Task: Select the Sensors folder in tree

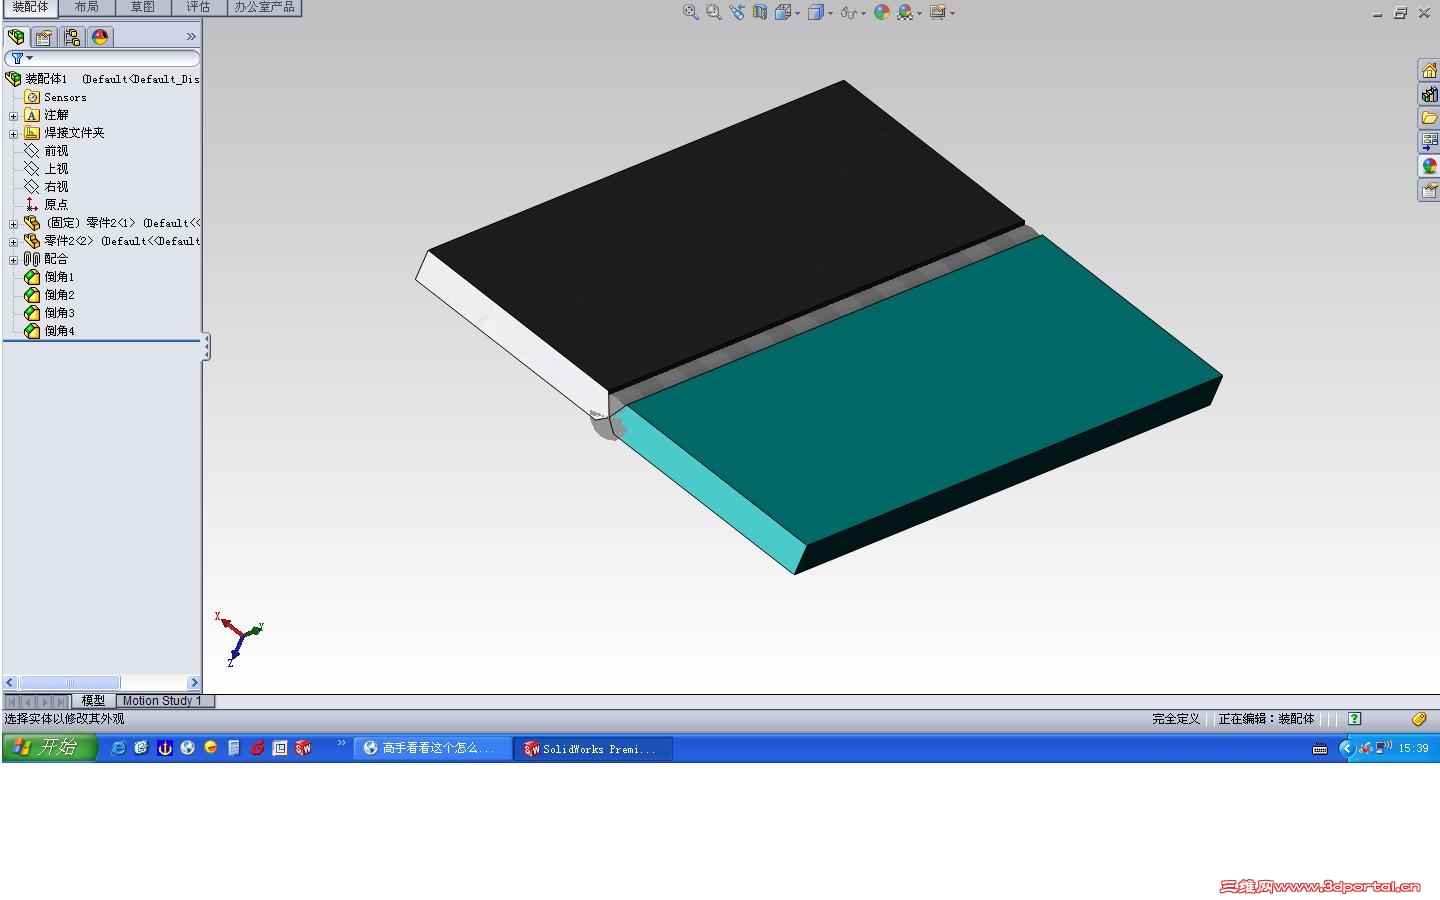Action: point(65,97)
